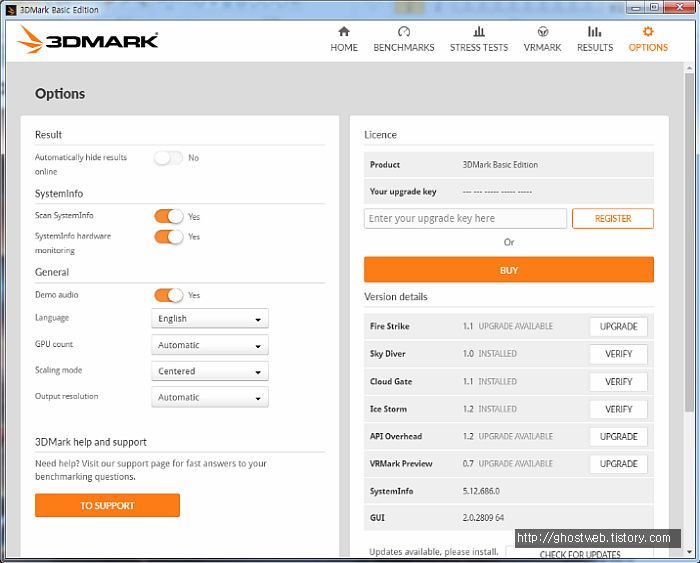The image size is (700, 563).
Task: Verify the Ice Storm installation
Action: [618, 409]
